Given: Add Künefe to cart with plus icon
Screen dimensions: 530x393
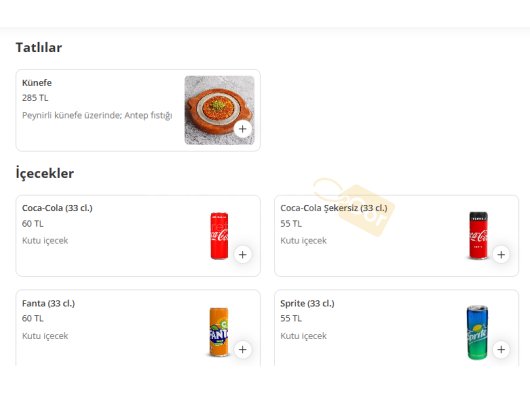Looking at the screenshot, I should pos(242,129).
